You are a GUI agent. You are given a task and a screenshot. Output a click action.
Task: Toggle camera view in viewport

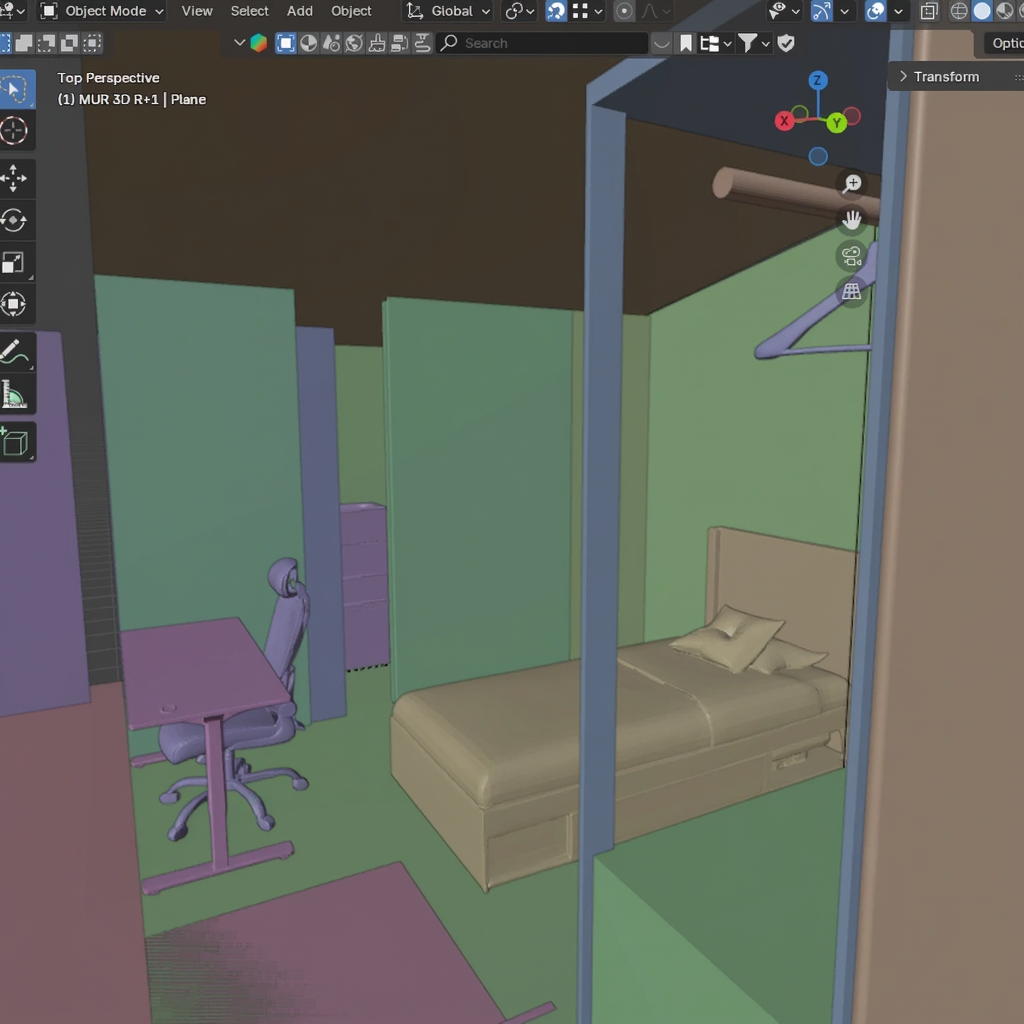(852, 256)
